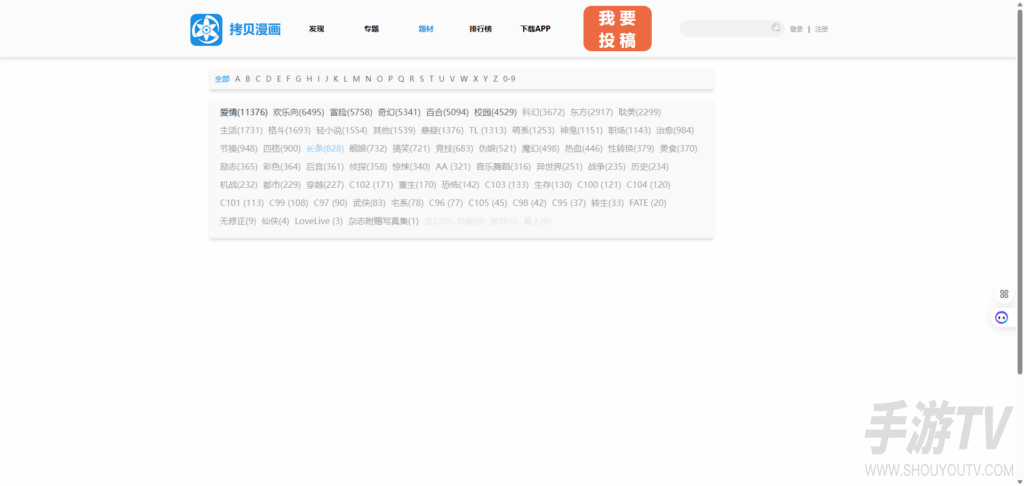Click the search magnifier icon
Image resolution: width=1024 pixels, height=486 pixels.
coord(776,28)
